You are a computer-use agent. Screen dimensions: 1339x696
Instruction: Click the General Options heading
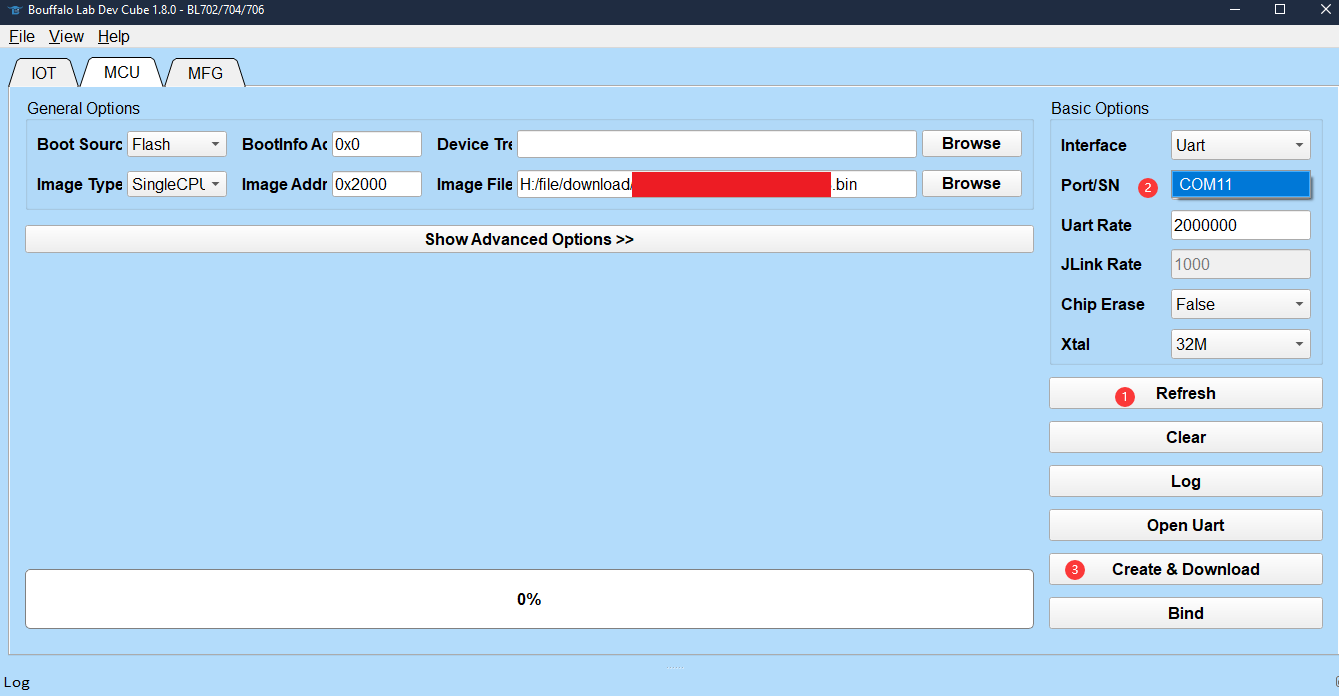(84, 108)
